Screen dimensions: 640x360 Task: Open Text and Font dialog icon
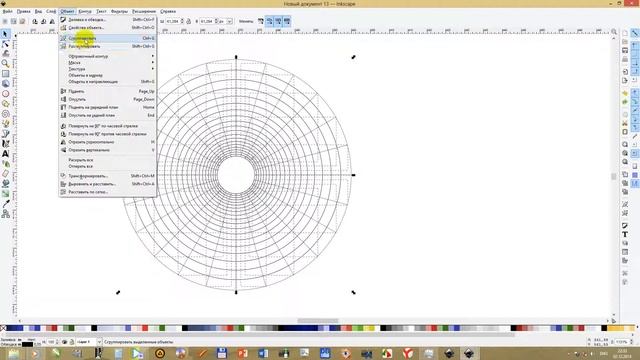coord(625,235)
